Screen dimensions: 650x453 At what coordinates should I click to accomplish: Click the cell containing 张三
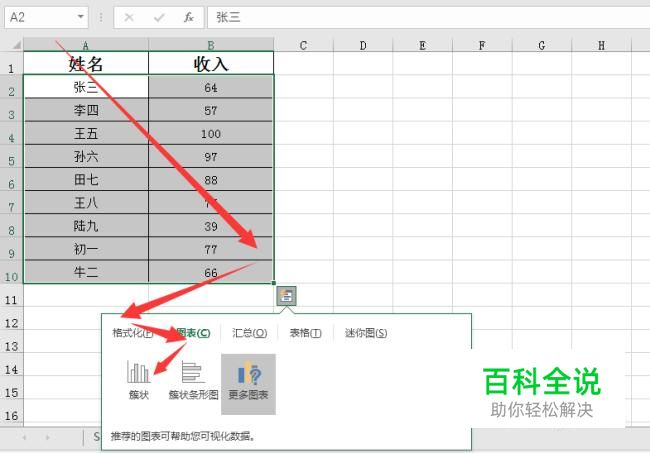(86, 87)
